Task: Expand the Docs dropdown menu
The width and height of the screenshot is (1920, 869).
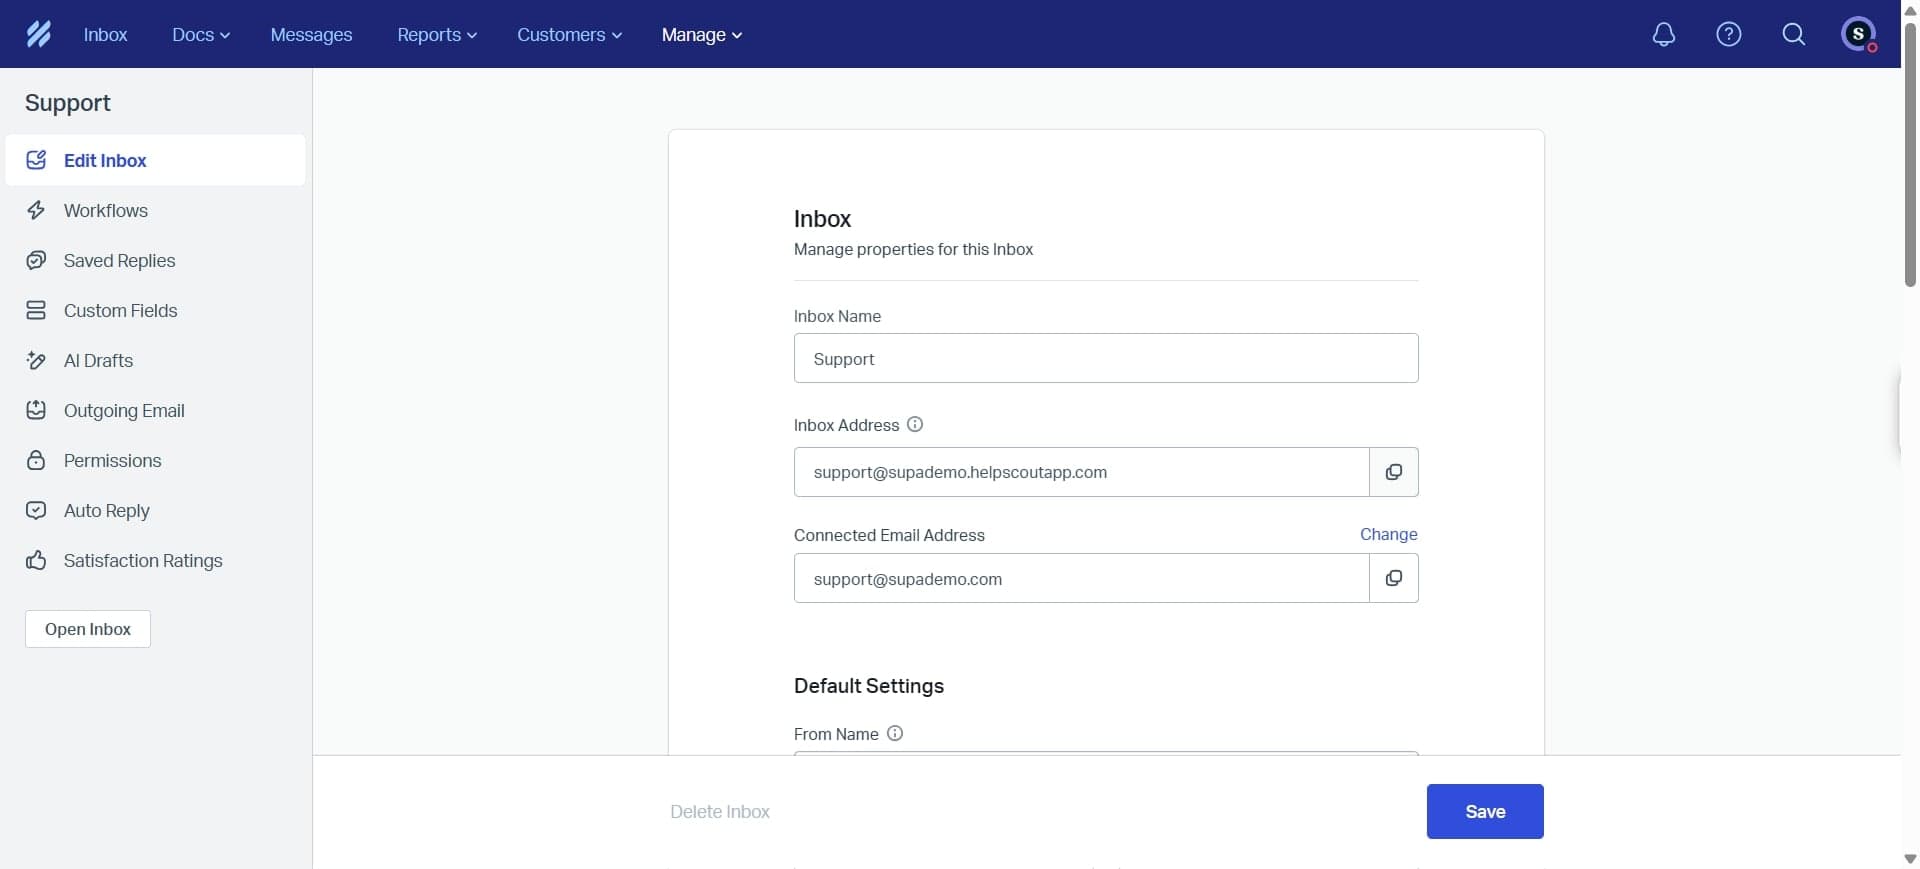Action: [201, 34]
